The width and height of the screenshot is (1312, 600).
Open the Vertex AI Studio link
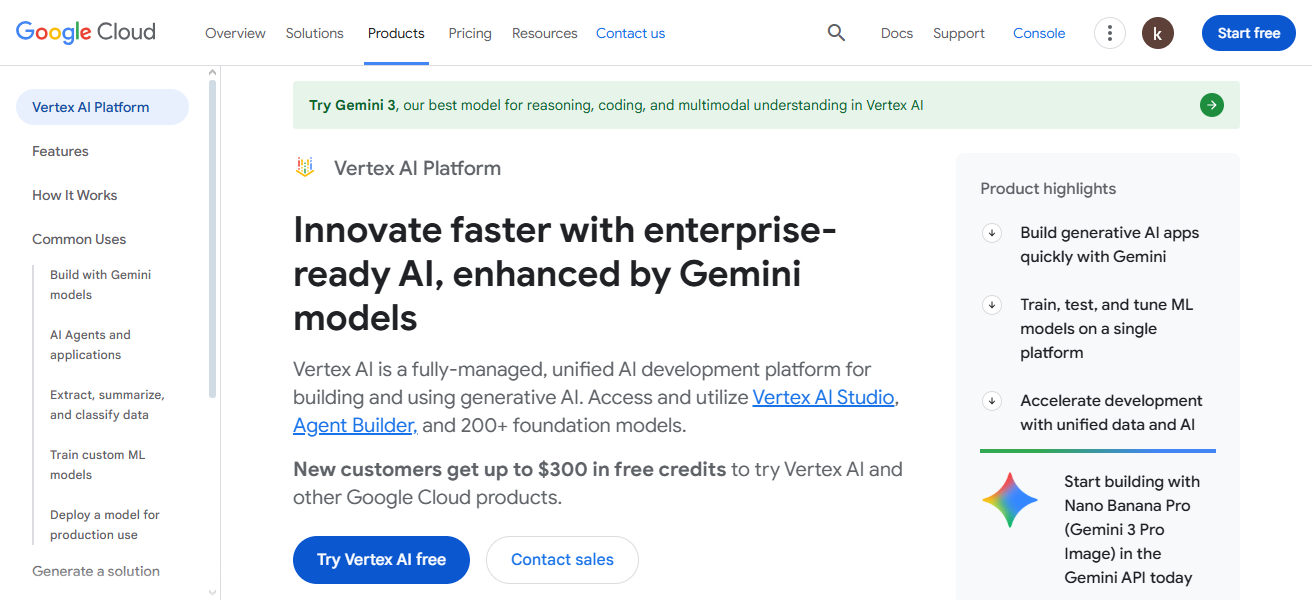click(x=823, y=397)
